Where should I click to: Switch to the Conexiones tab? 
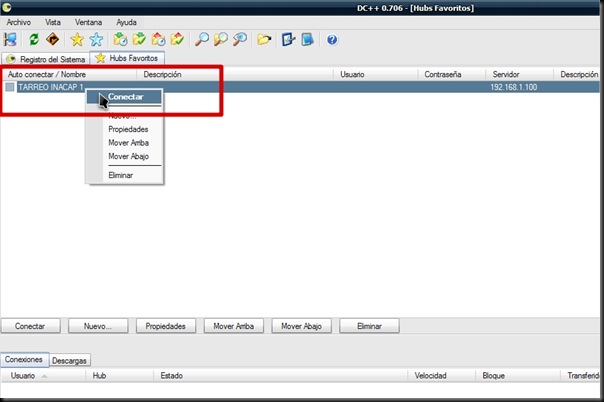coord(24,359)
